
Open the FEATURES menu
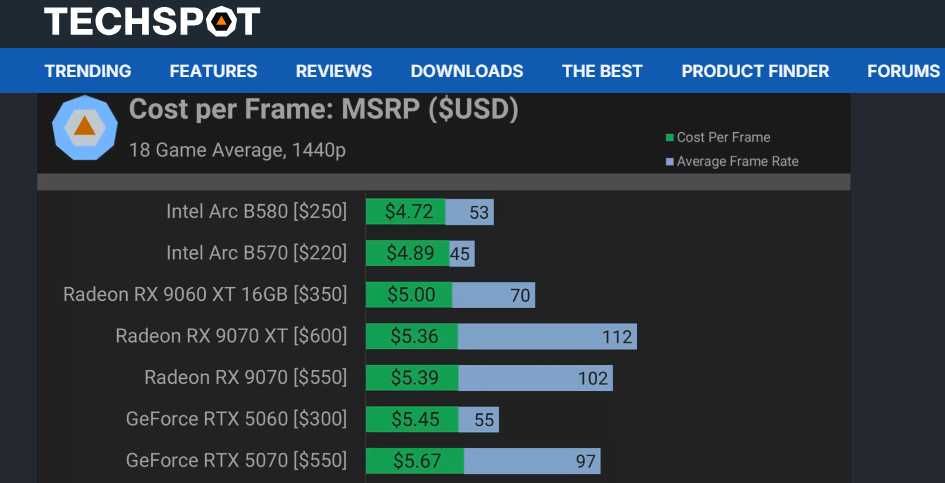click(x=213, y=71)
